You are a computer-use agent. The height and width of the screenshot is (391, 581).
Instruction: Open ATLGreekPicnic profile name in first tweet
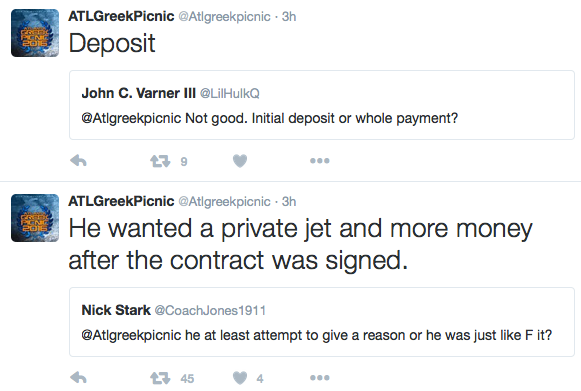121,16
